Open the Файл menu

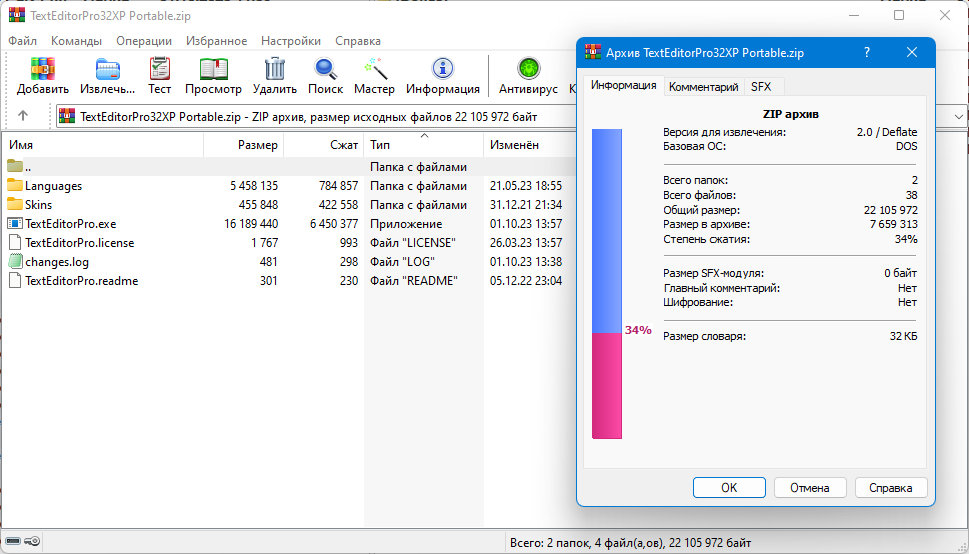point(22,41)
